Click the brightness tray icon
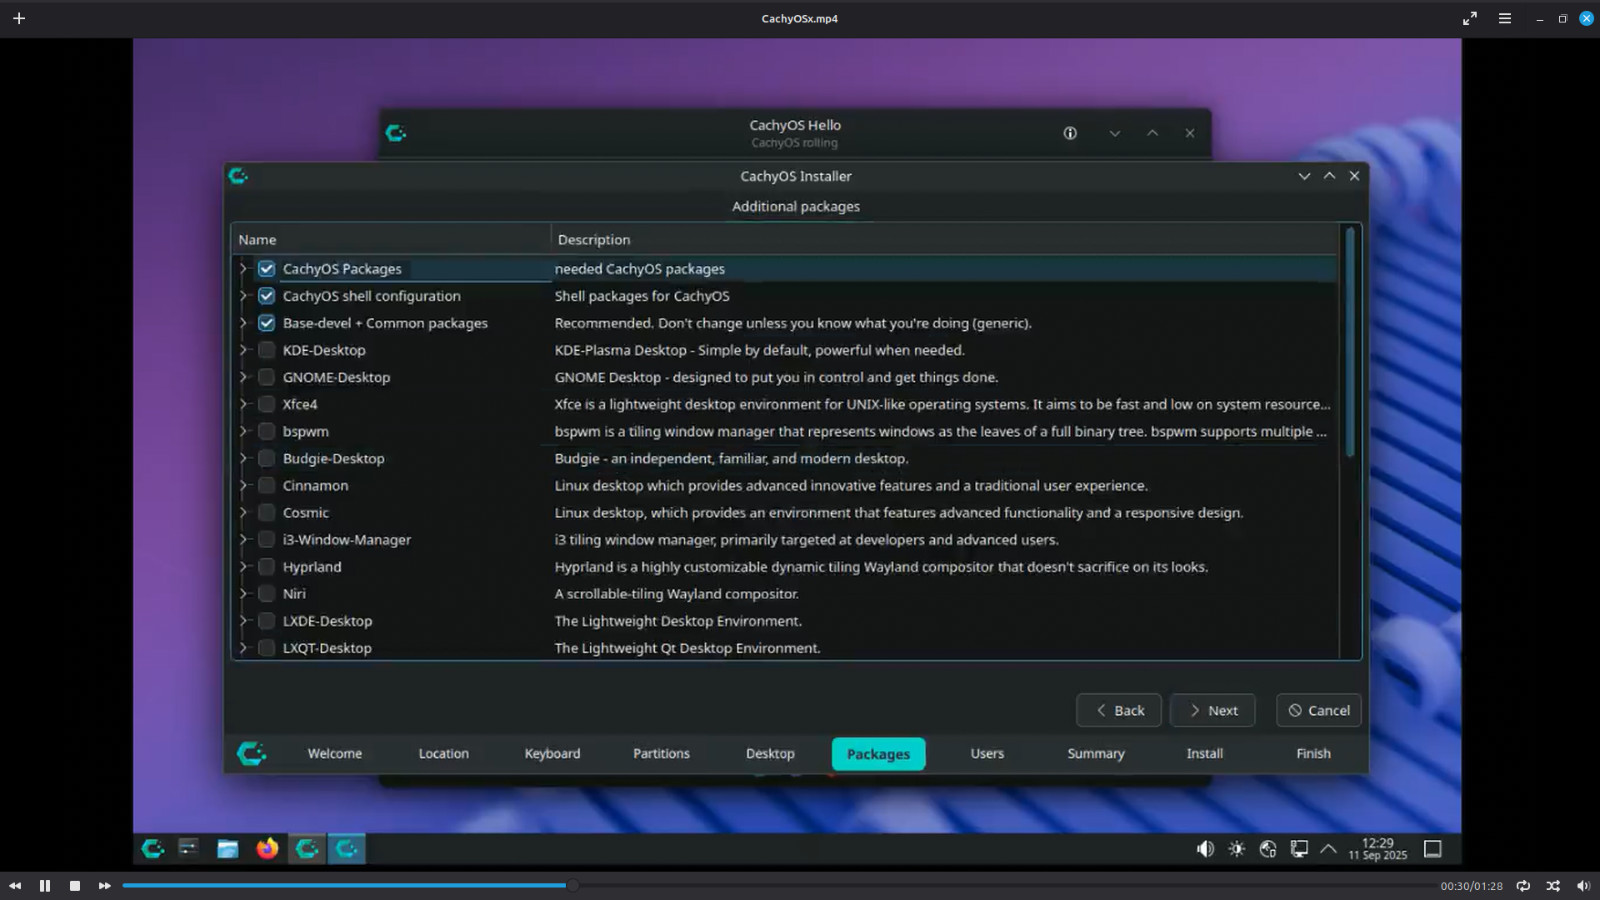 (x=1237, y=849)
